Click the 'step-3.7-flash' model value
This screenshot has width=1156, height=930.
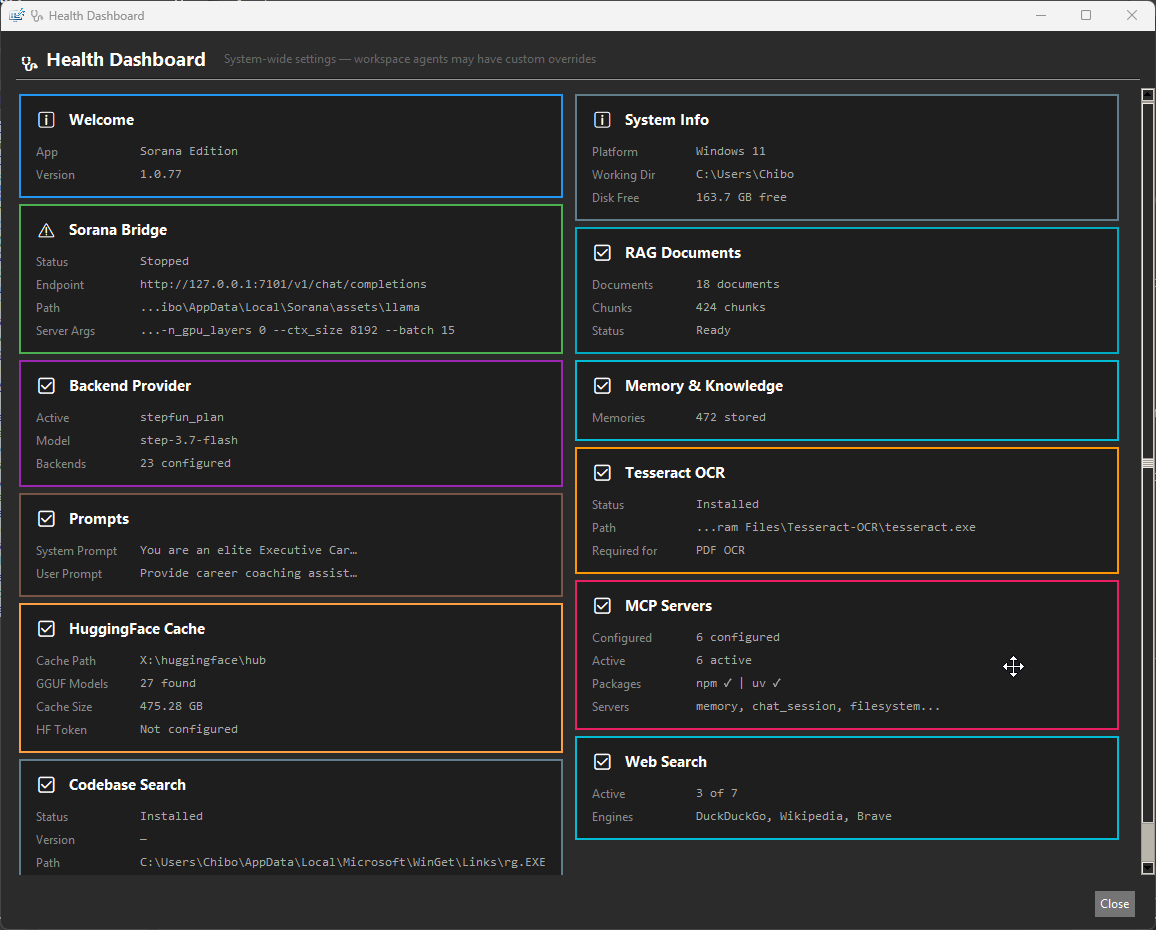(189, 440)
